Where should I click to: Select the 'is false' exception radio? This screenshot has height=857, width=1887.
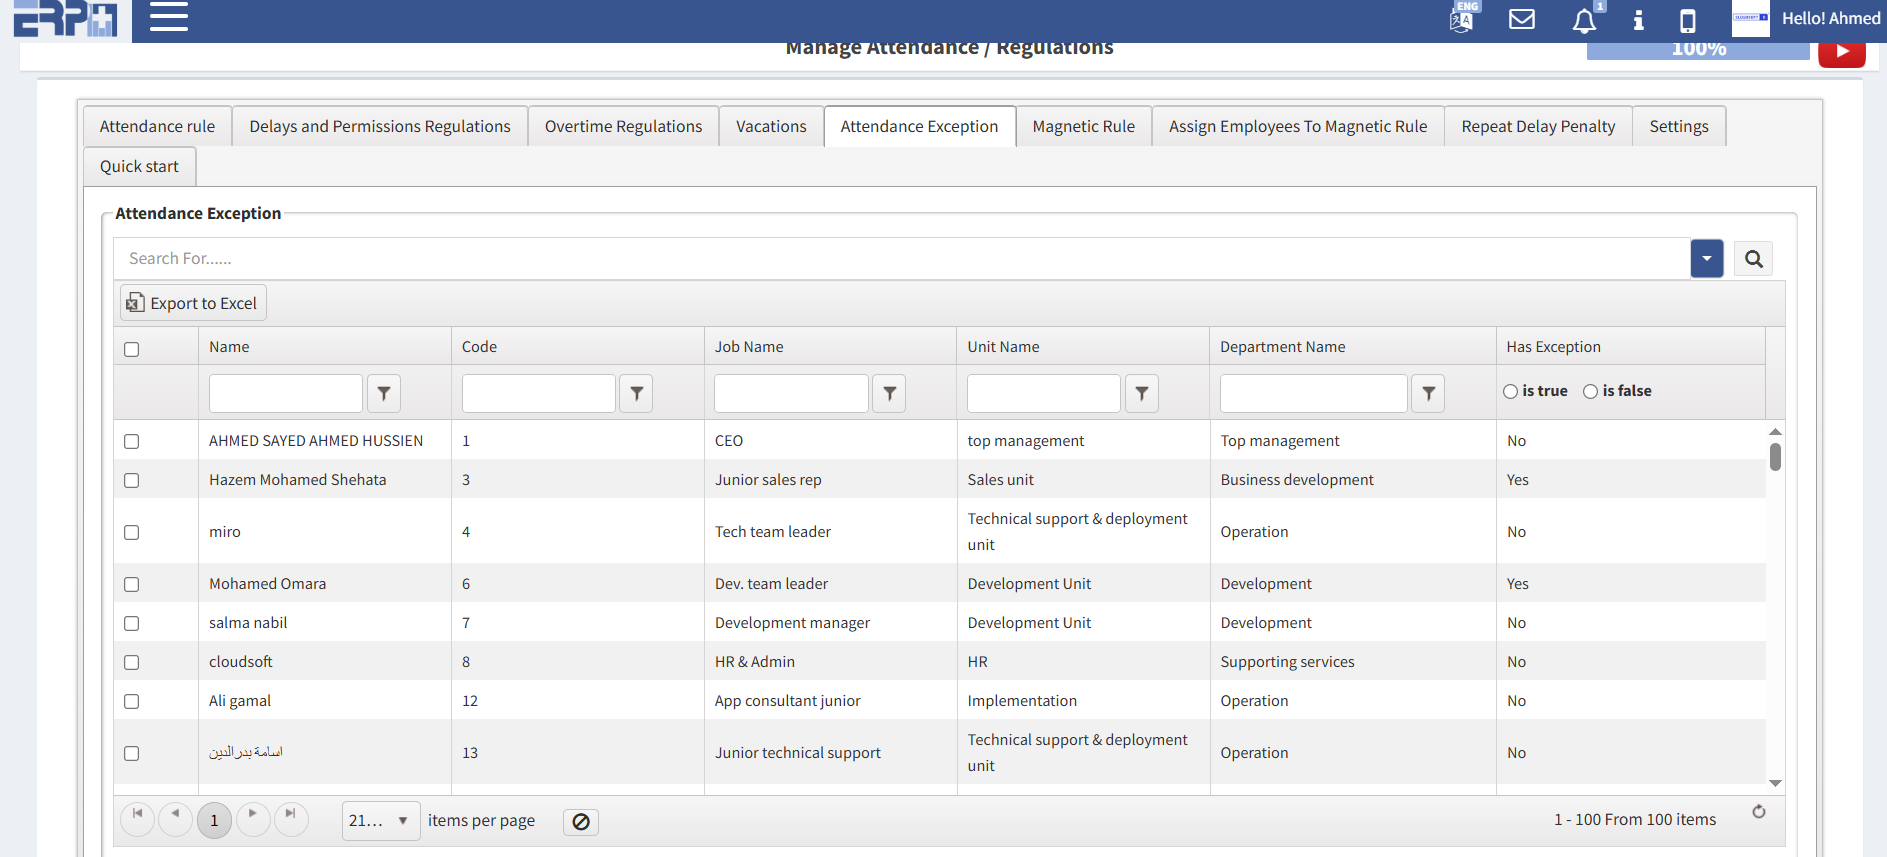1590,392
